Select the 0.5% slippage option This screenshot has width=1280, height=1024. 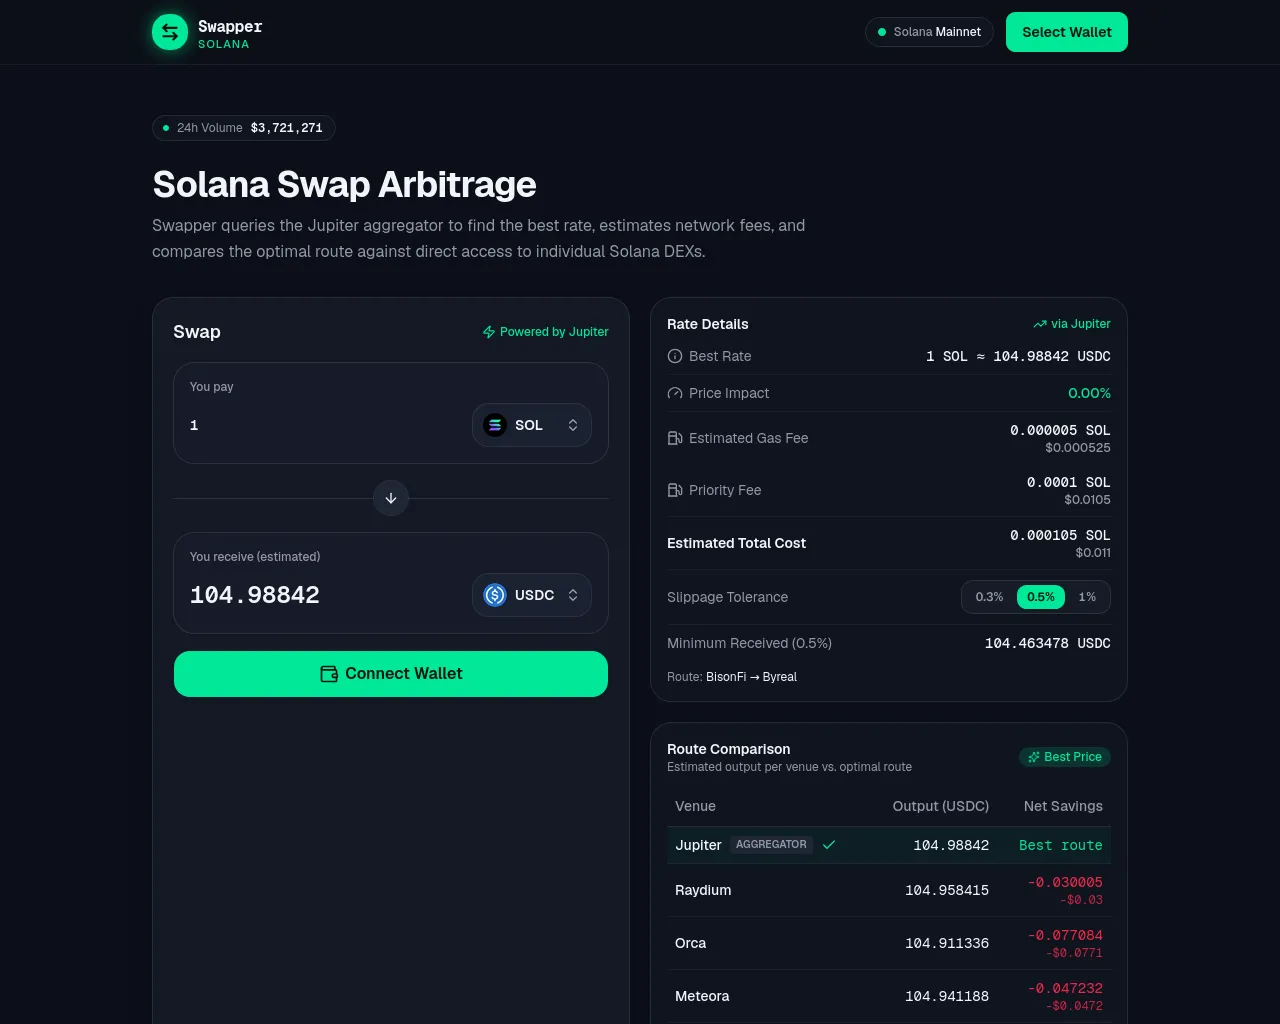coord(1041,597)
